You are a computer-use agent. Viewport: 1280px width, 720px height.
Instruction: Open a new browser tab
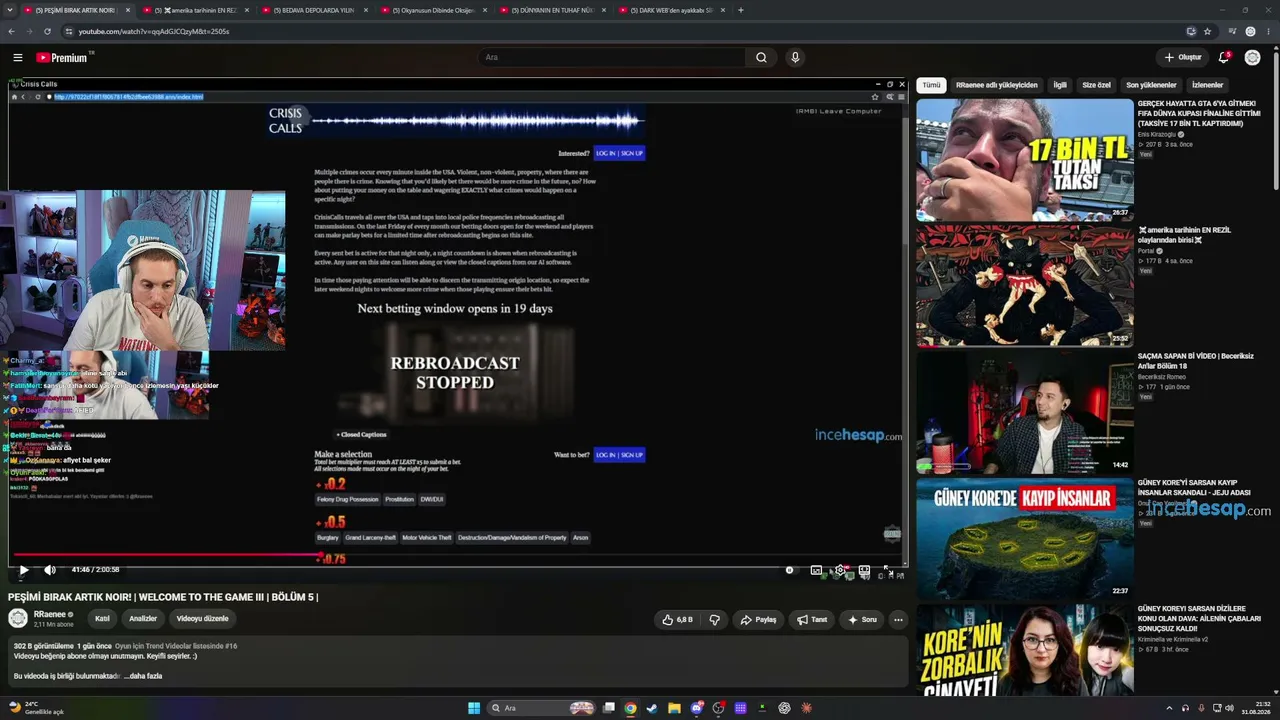pos(740,10)
